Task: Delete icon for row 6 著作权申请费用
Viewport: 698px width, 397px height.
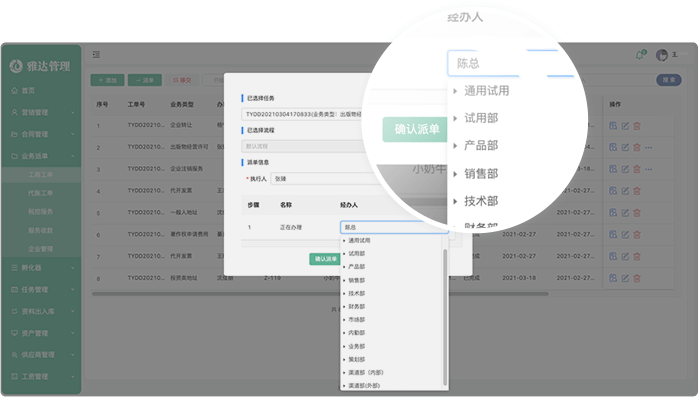Action: pyautogui.click(x=637, y=235)
